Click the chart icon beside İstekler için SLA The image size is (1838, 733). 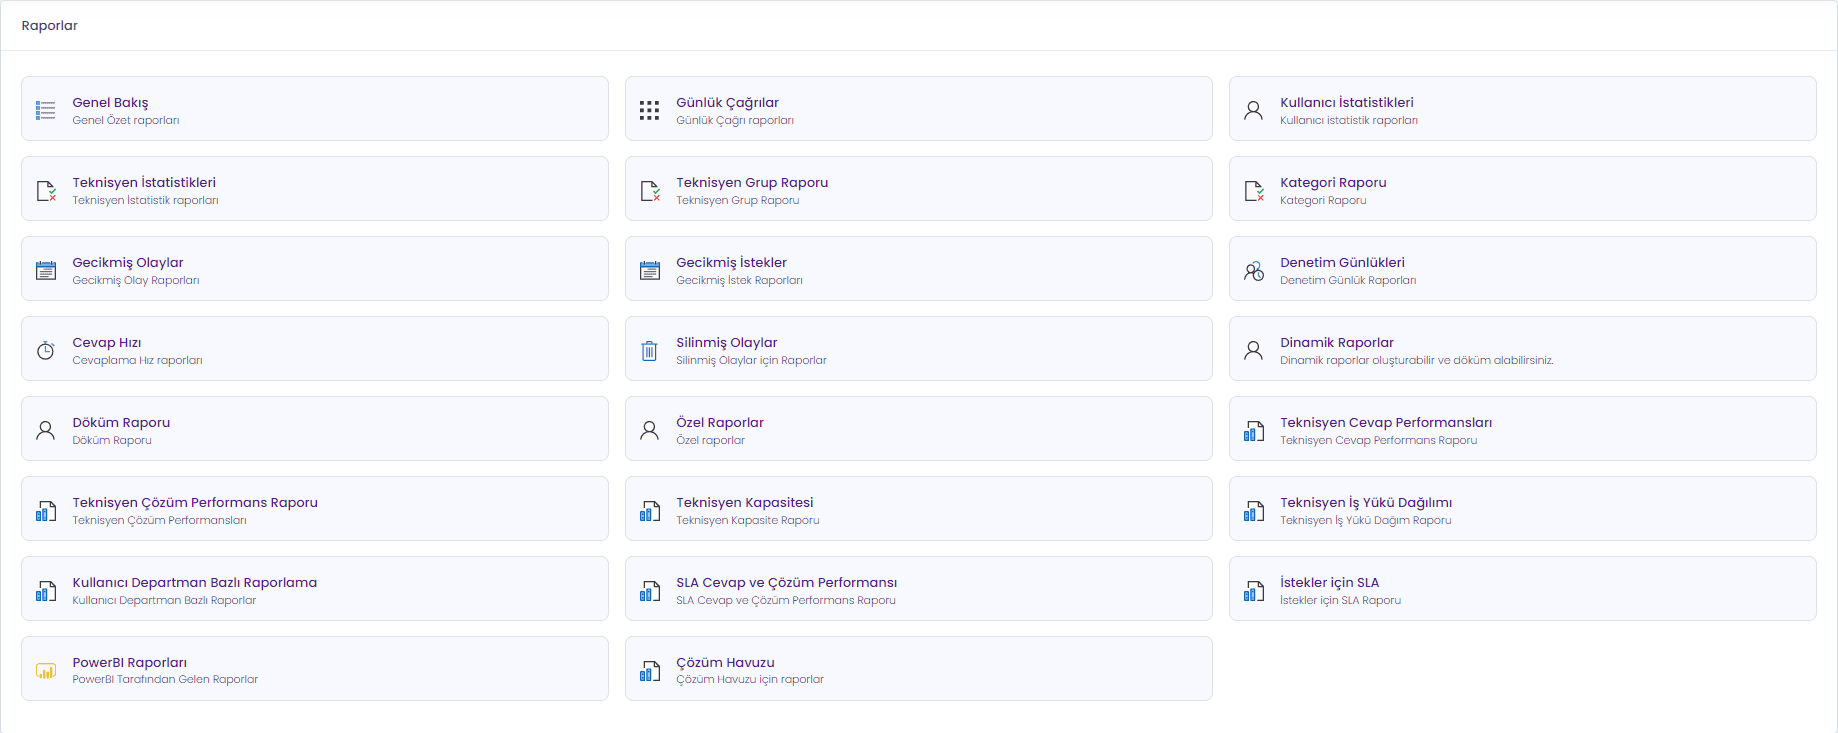click(x=1254, y=591)
